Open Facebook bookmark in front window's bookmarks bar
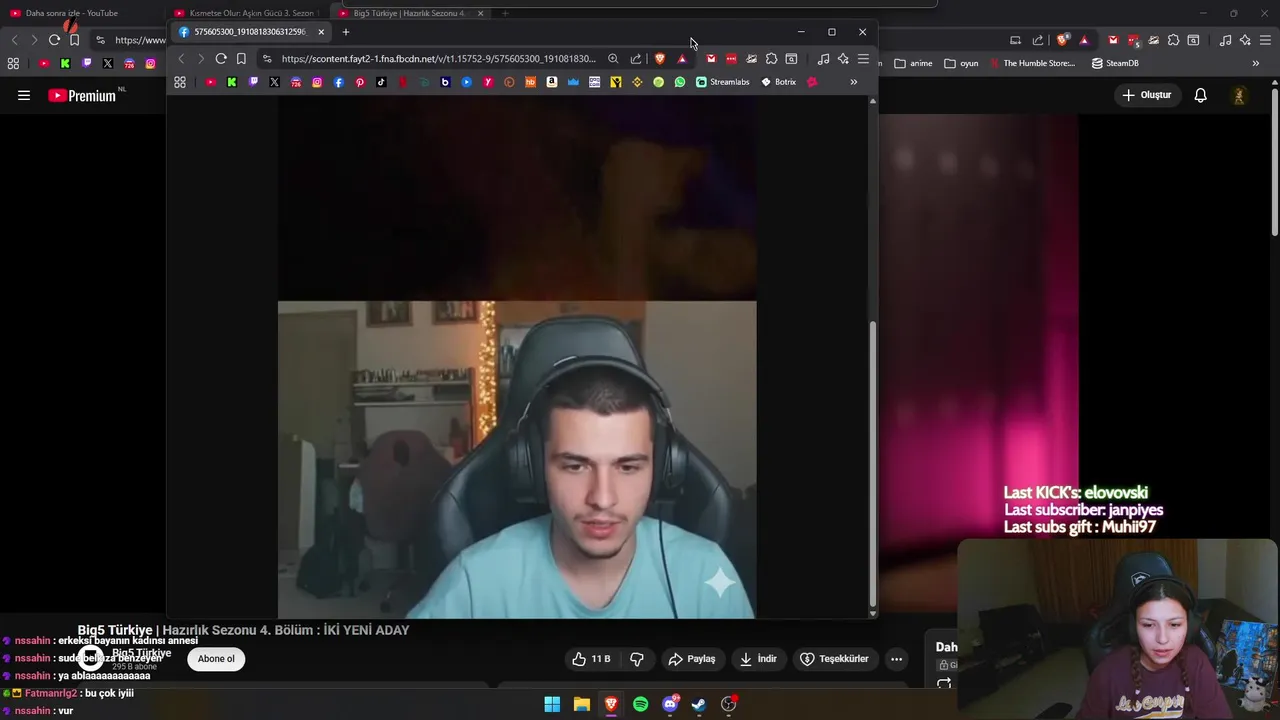The height and width of the screenshot is (720, 1280). [x=338, y=82]
